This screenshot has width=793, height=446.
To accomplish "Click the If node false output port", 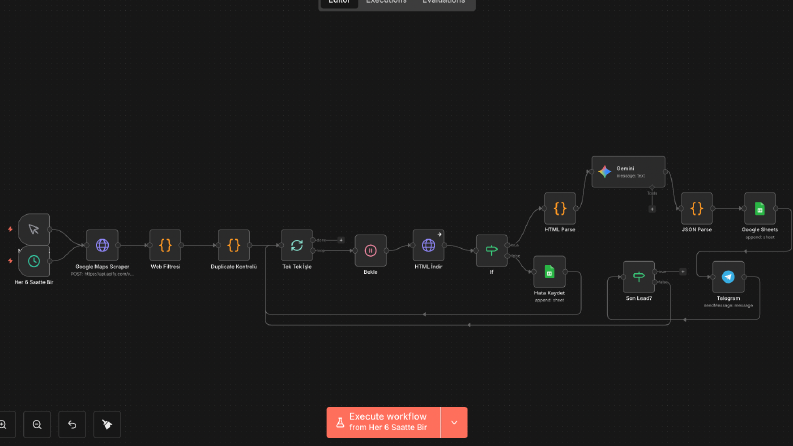I will [507, 256].
